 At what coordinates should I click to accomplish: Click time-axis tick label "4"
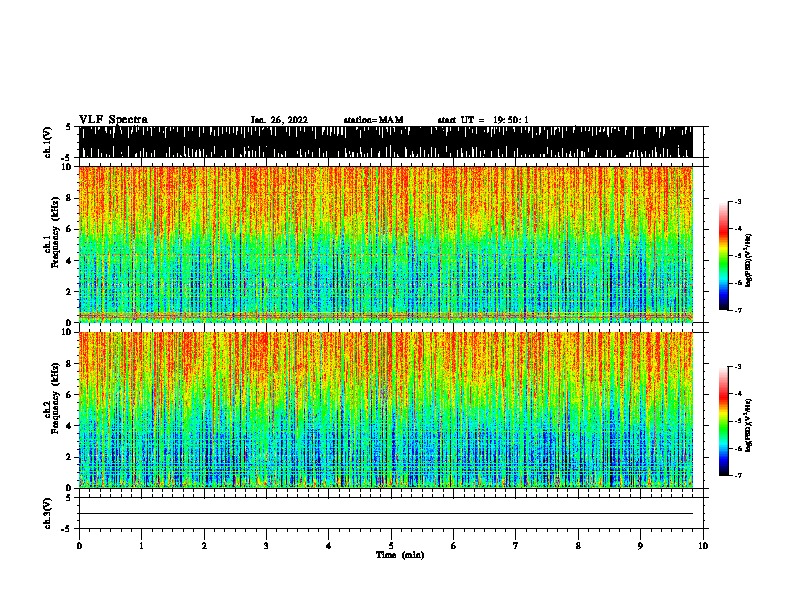pyautogui.click(x=329, y=546)
